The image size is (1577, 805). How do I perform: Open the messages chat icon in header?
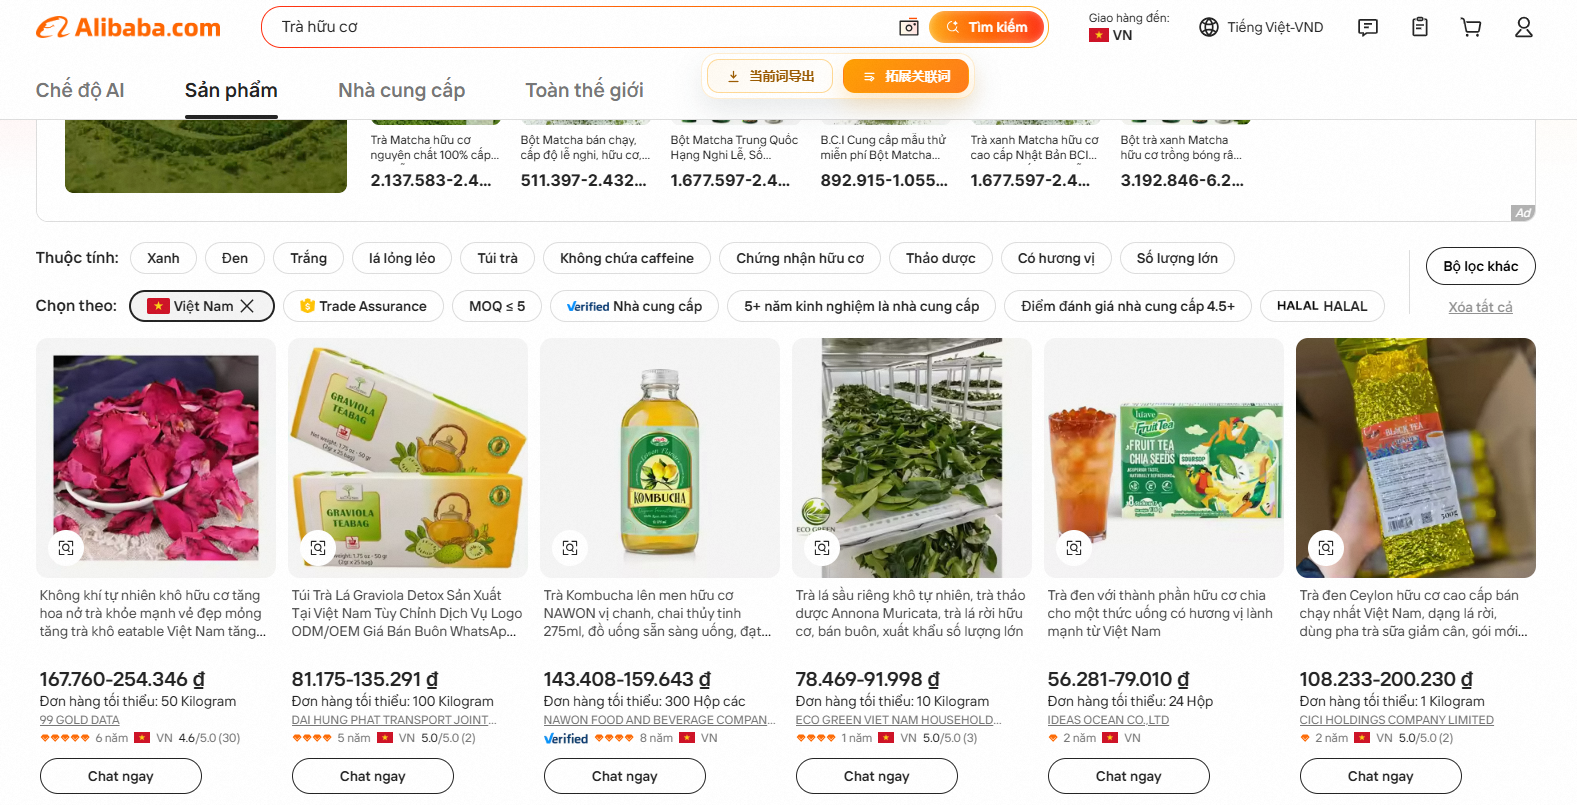(x=1367, y=27)
